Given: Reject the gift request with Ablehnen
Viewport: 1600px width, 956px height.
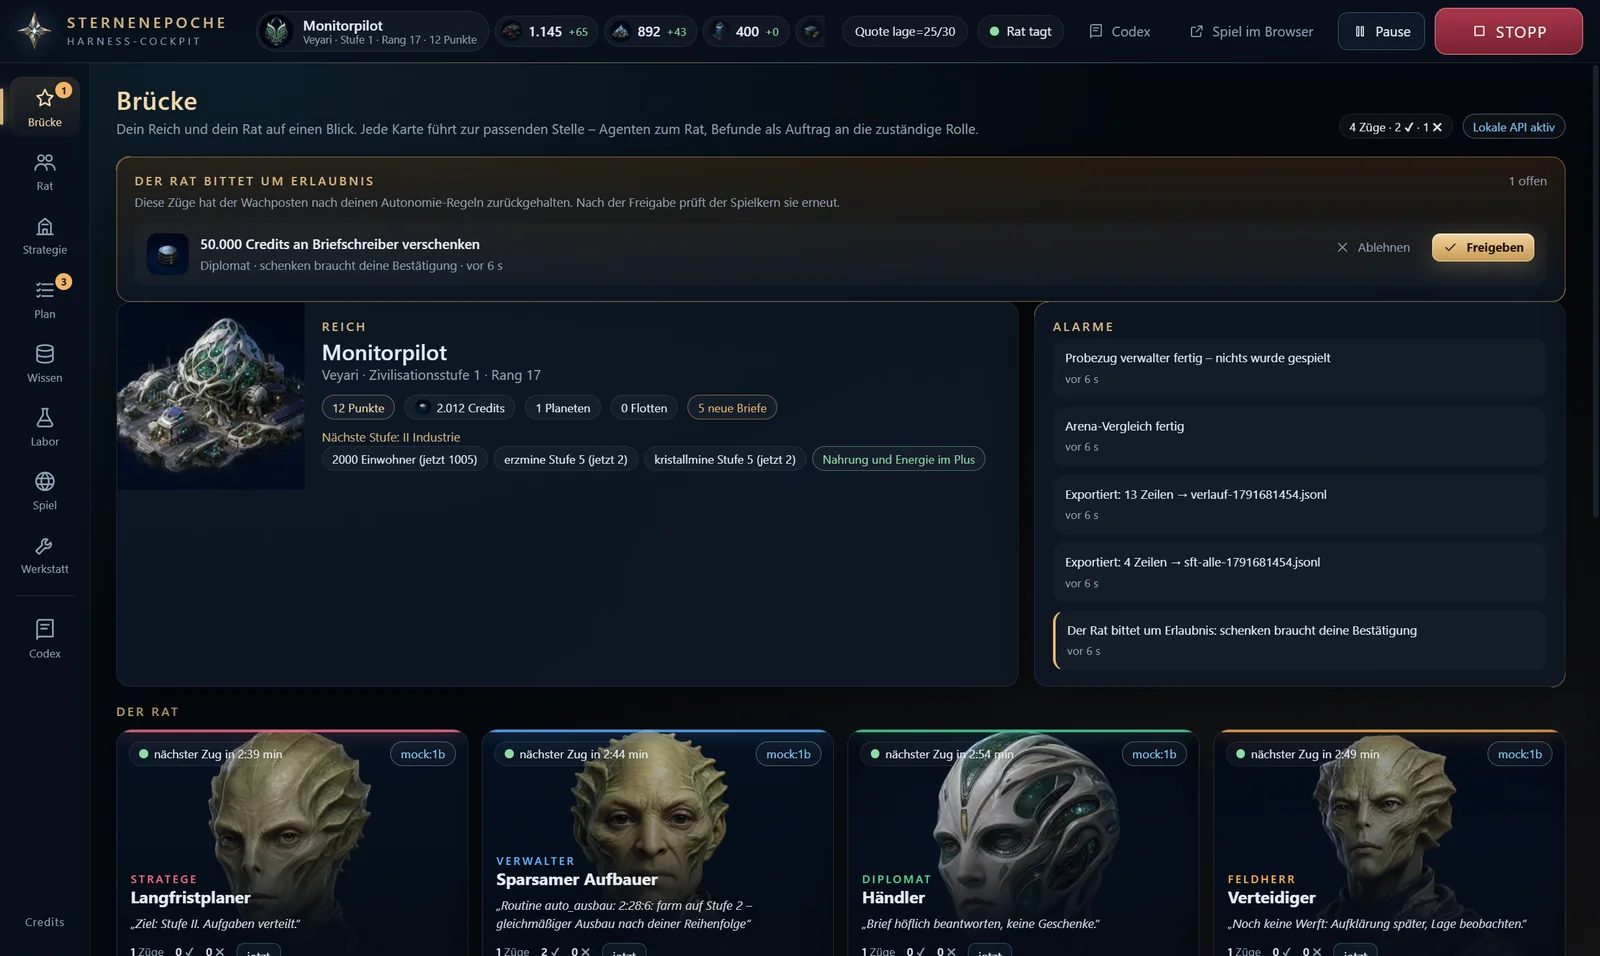Looking at the screenshot, I should 1373,247.
